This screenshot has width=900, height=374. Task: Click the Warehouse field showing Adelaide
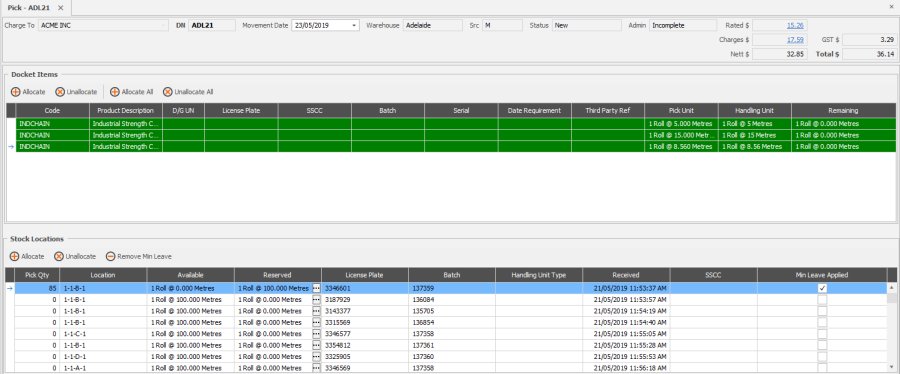click(433, 25)
